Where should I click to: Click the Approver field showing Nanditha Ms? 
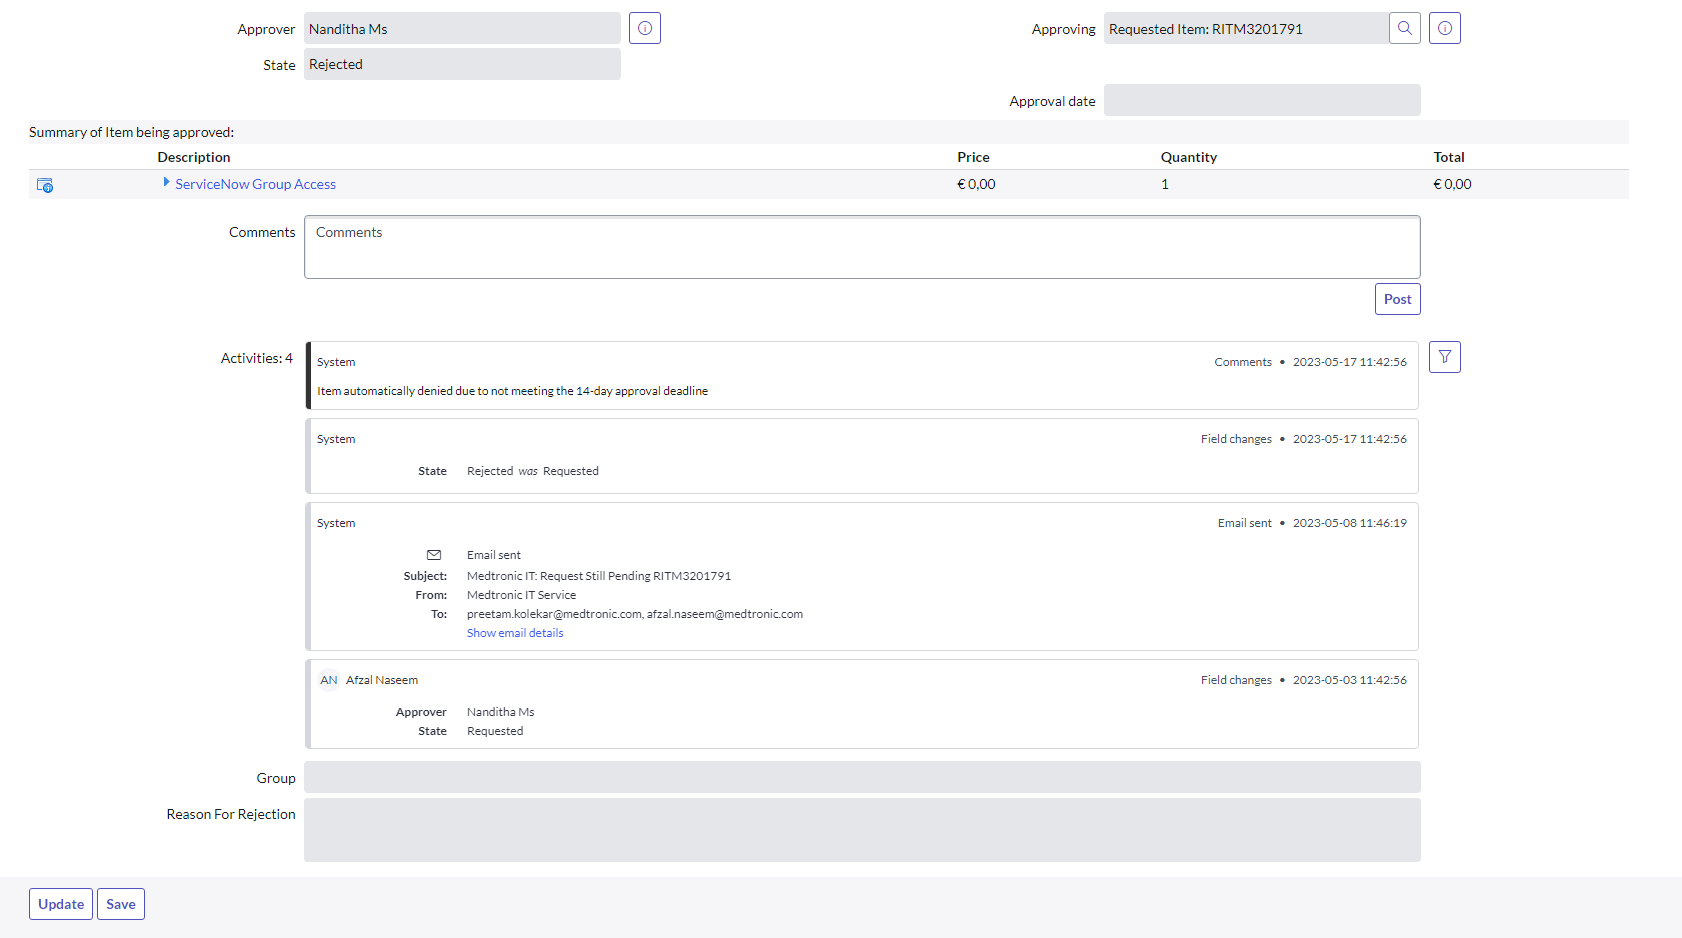[461, 29]
